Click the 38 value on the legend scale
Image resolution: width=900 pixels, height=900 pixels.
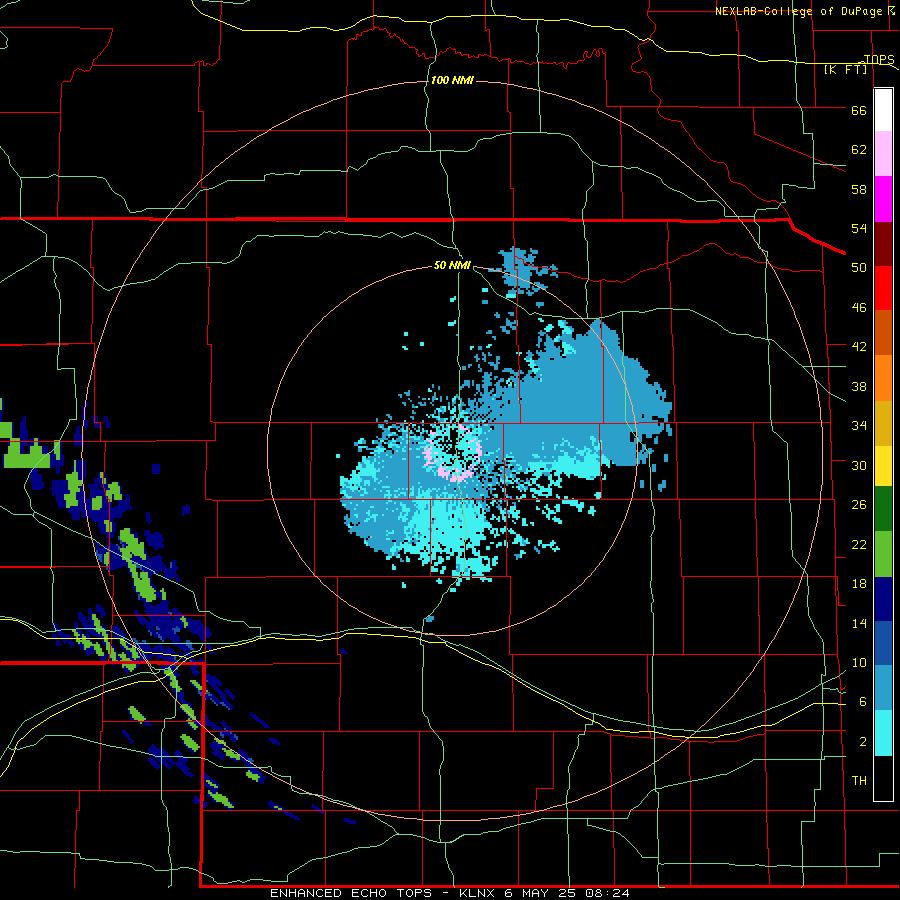click(859, 386)
